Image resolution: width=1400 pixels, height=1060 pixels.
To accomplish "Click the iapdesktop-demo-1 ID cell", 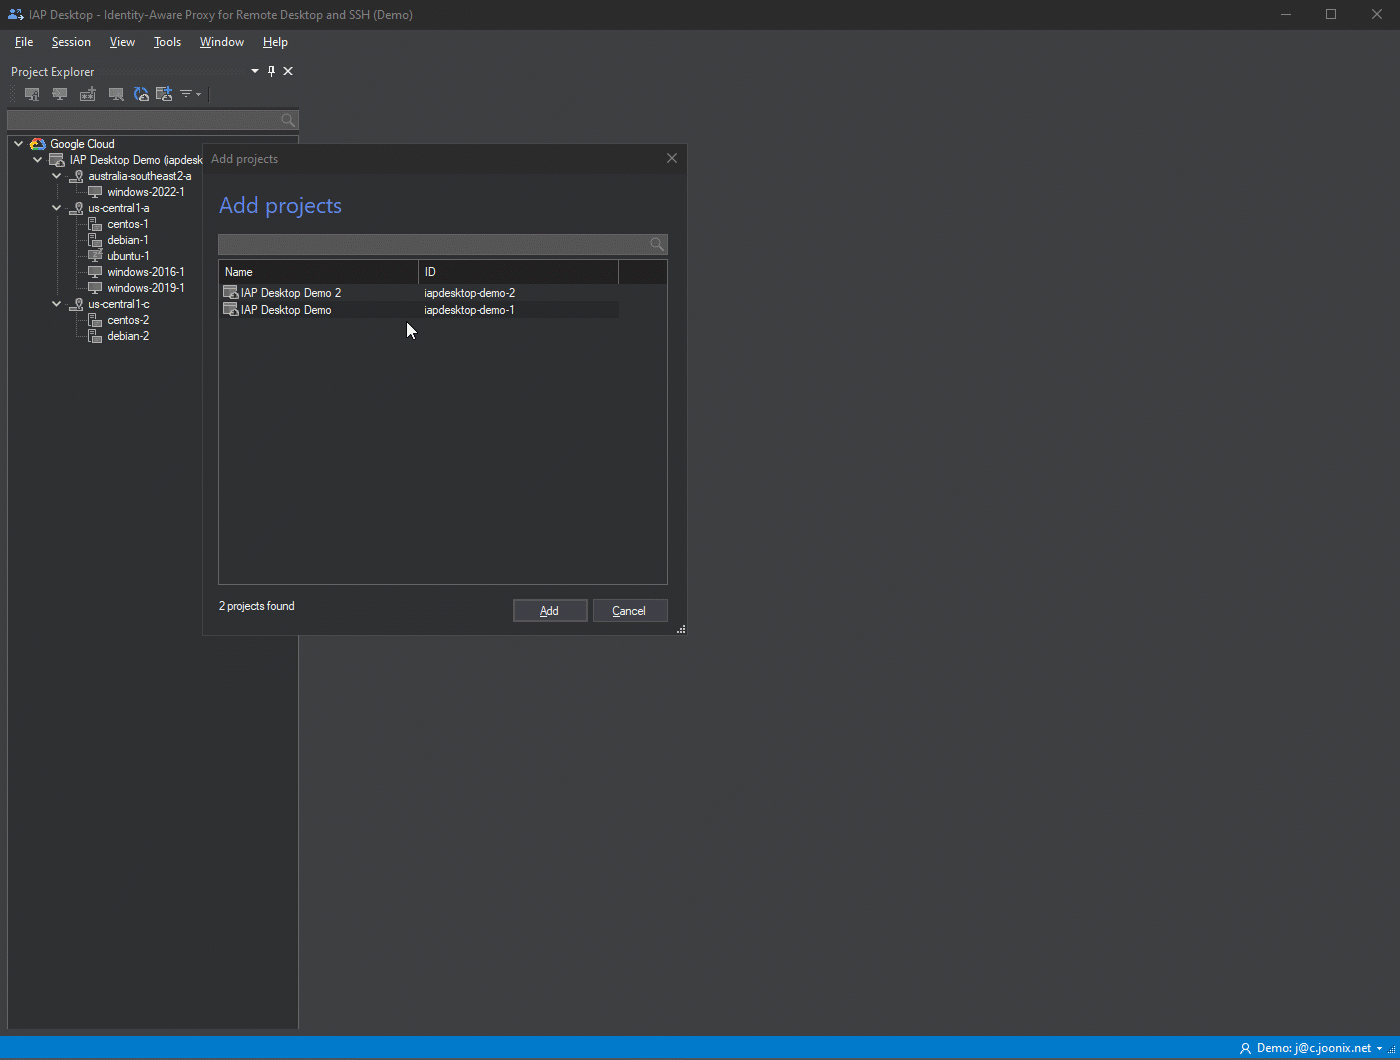I will click(470, 310).
